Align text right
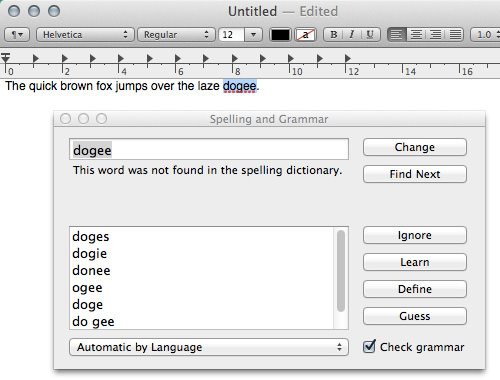500x380 pixels. coord(435,35)
